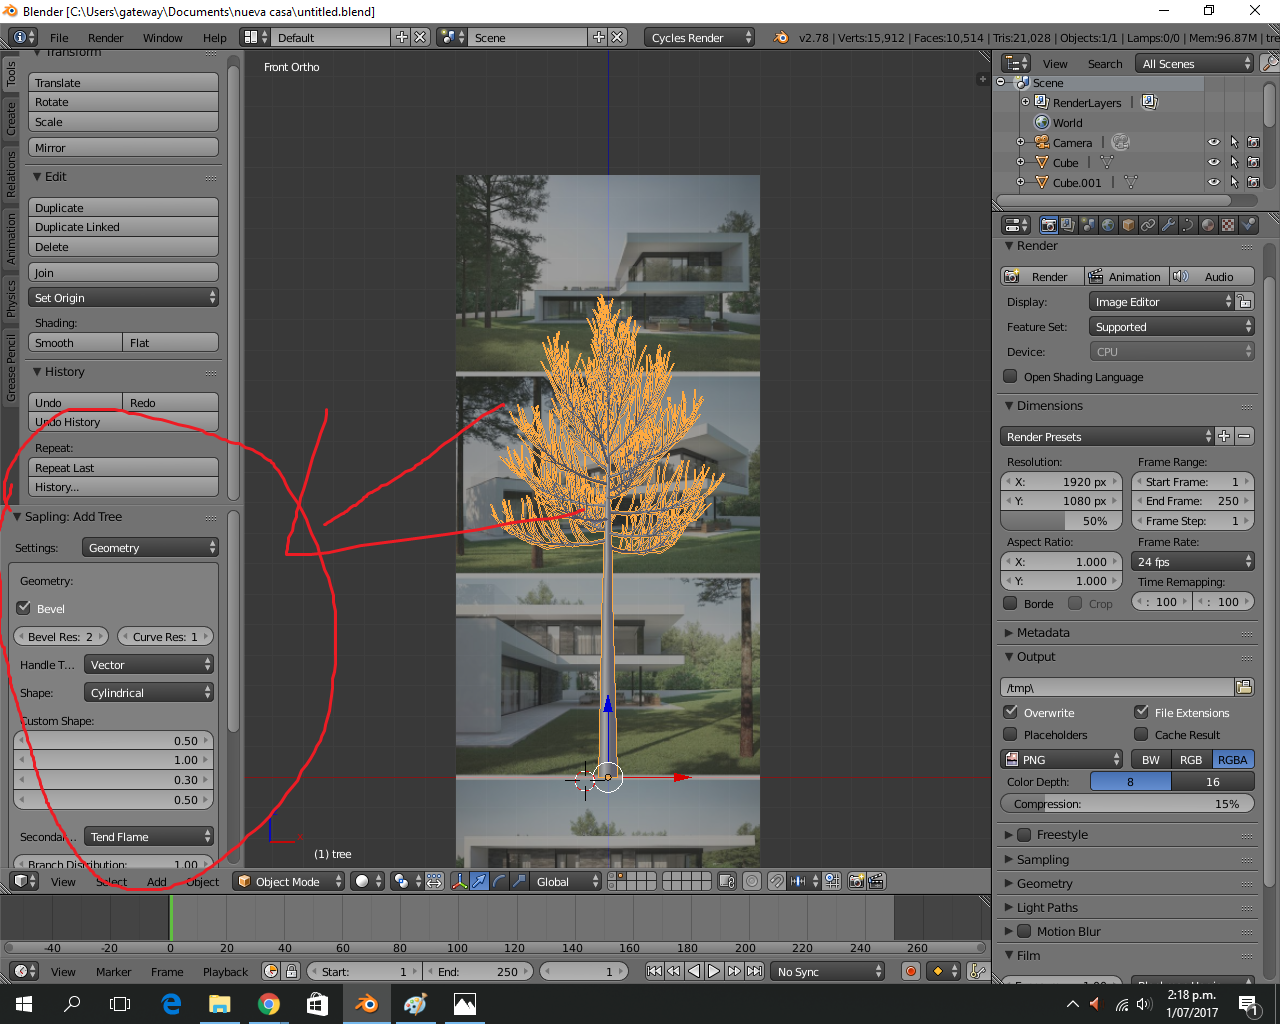Open the Shape dropdown showing Cylindrical

150,692
